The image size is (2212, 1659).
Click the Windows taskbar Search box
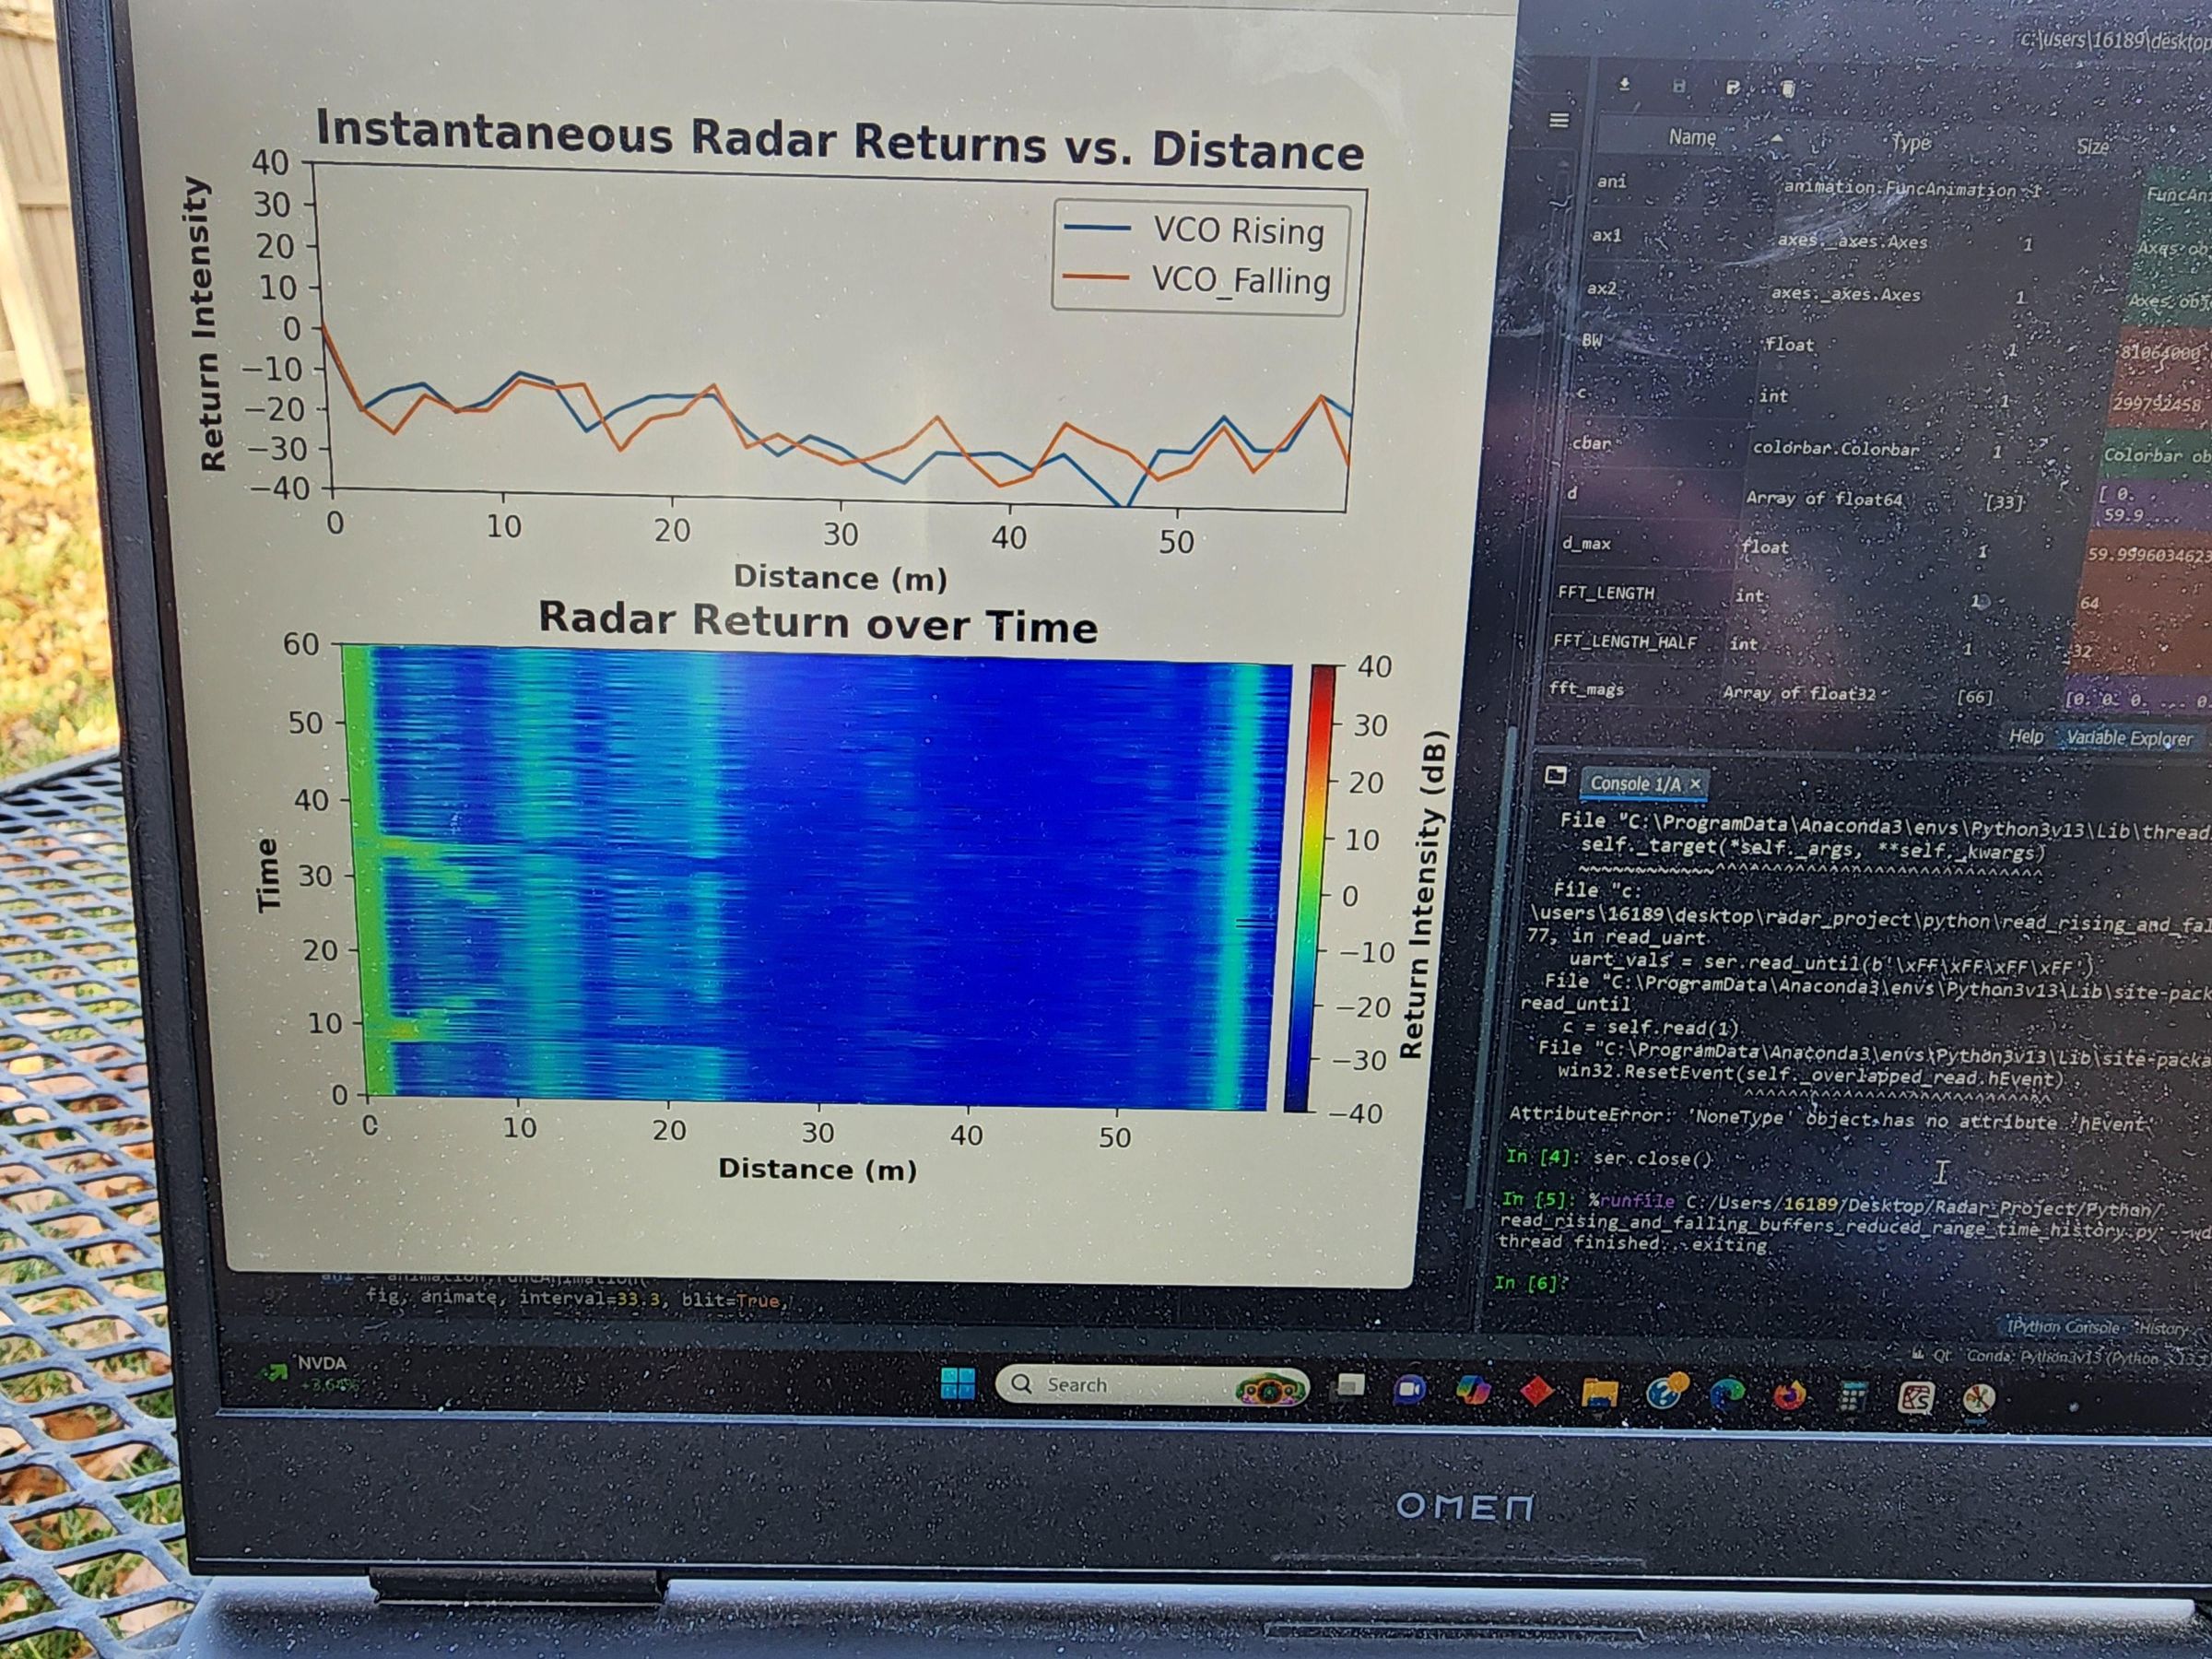point(1152,1385)
